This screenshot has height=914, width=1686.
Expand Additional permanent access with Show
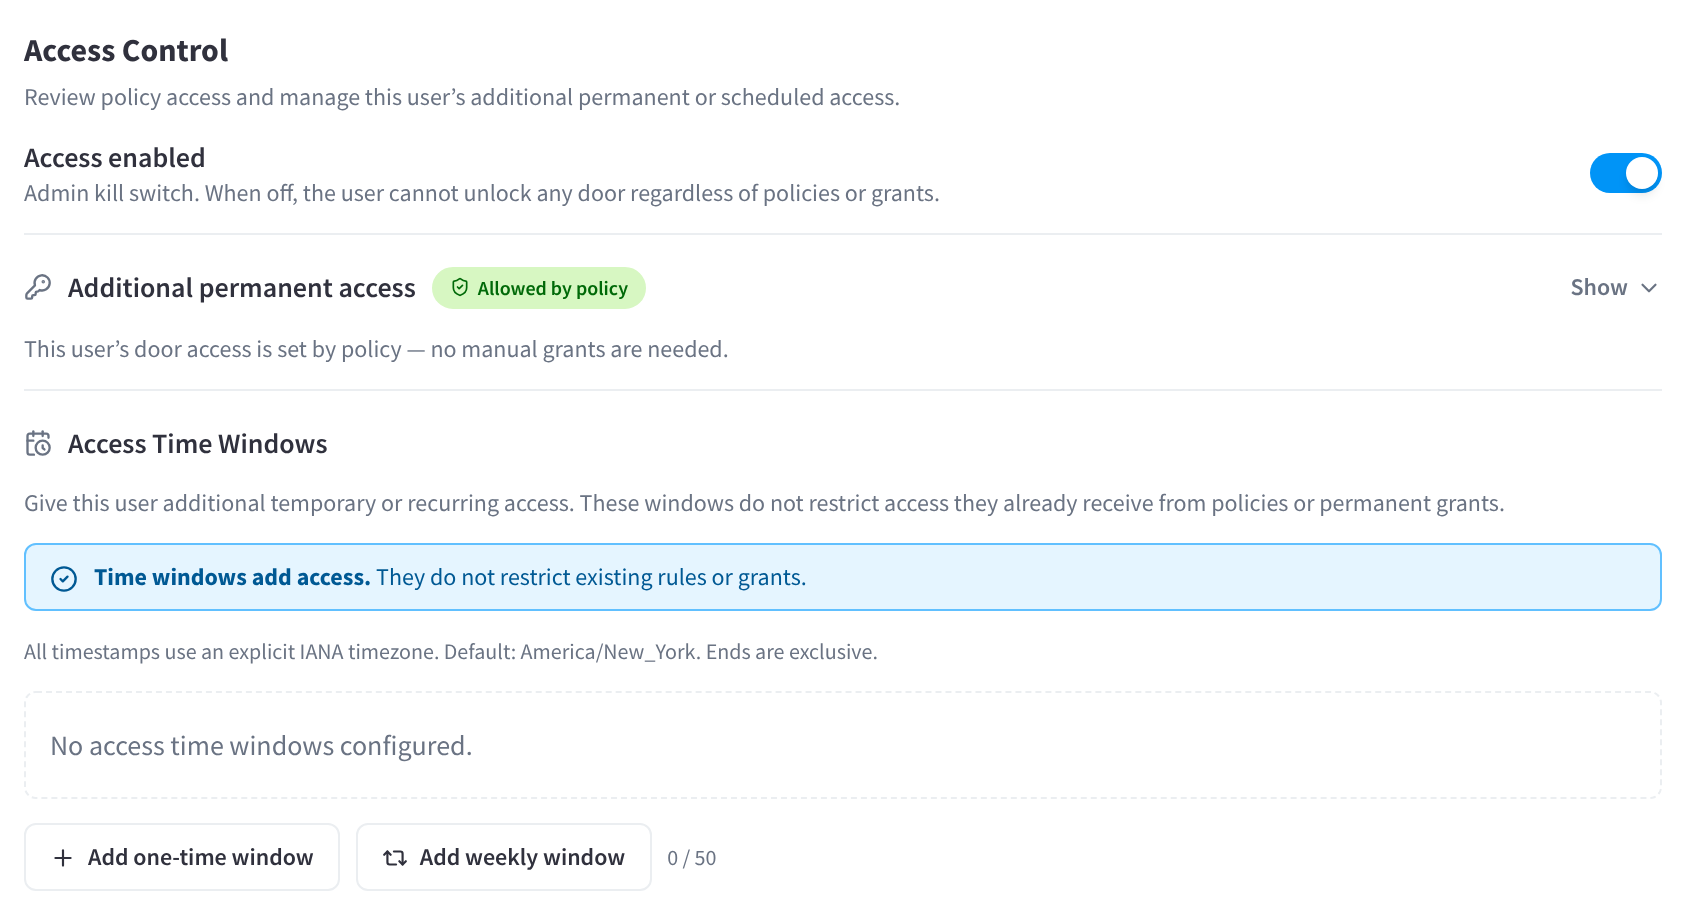click(x=1614, y=288)
